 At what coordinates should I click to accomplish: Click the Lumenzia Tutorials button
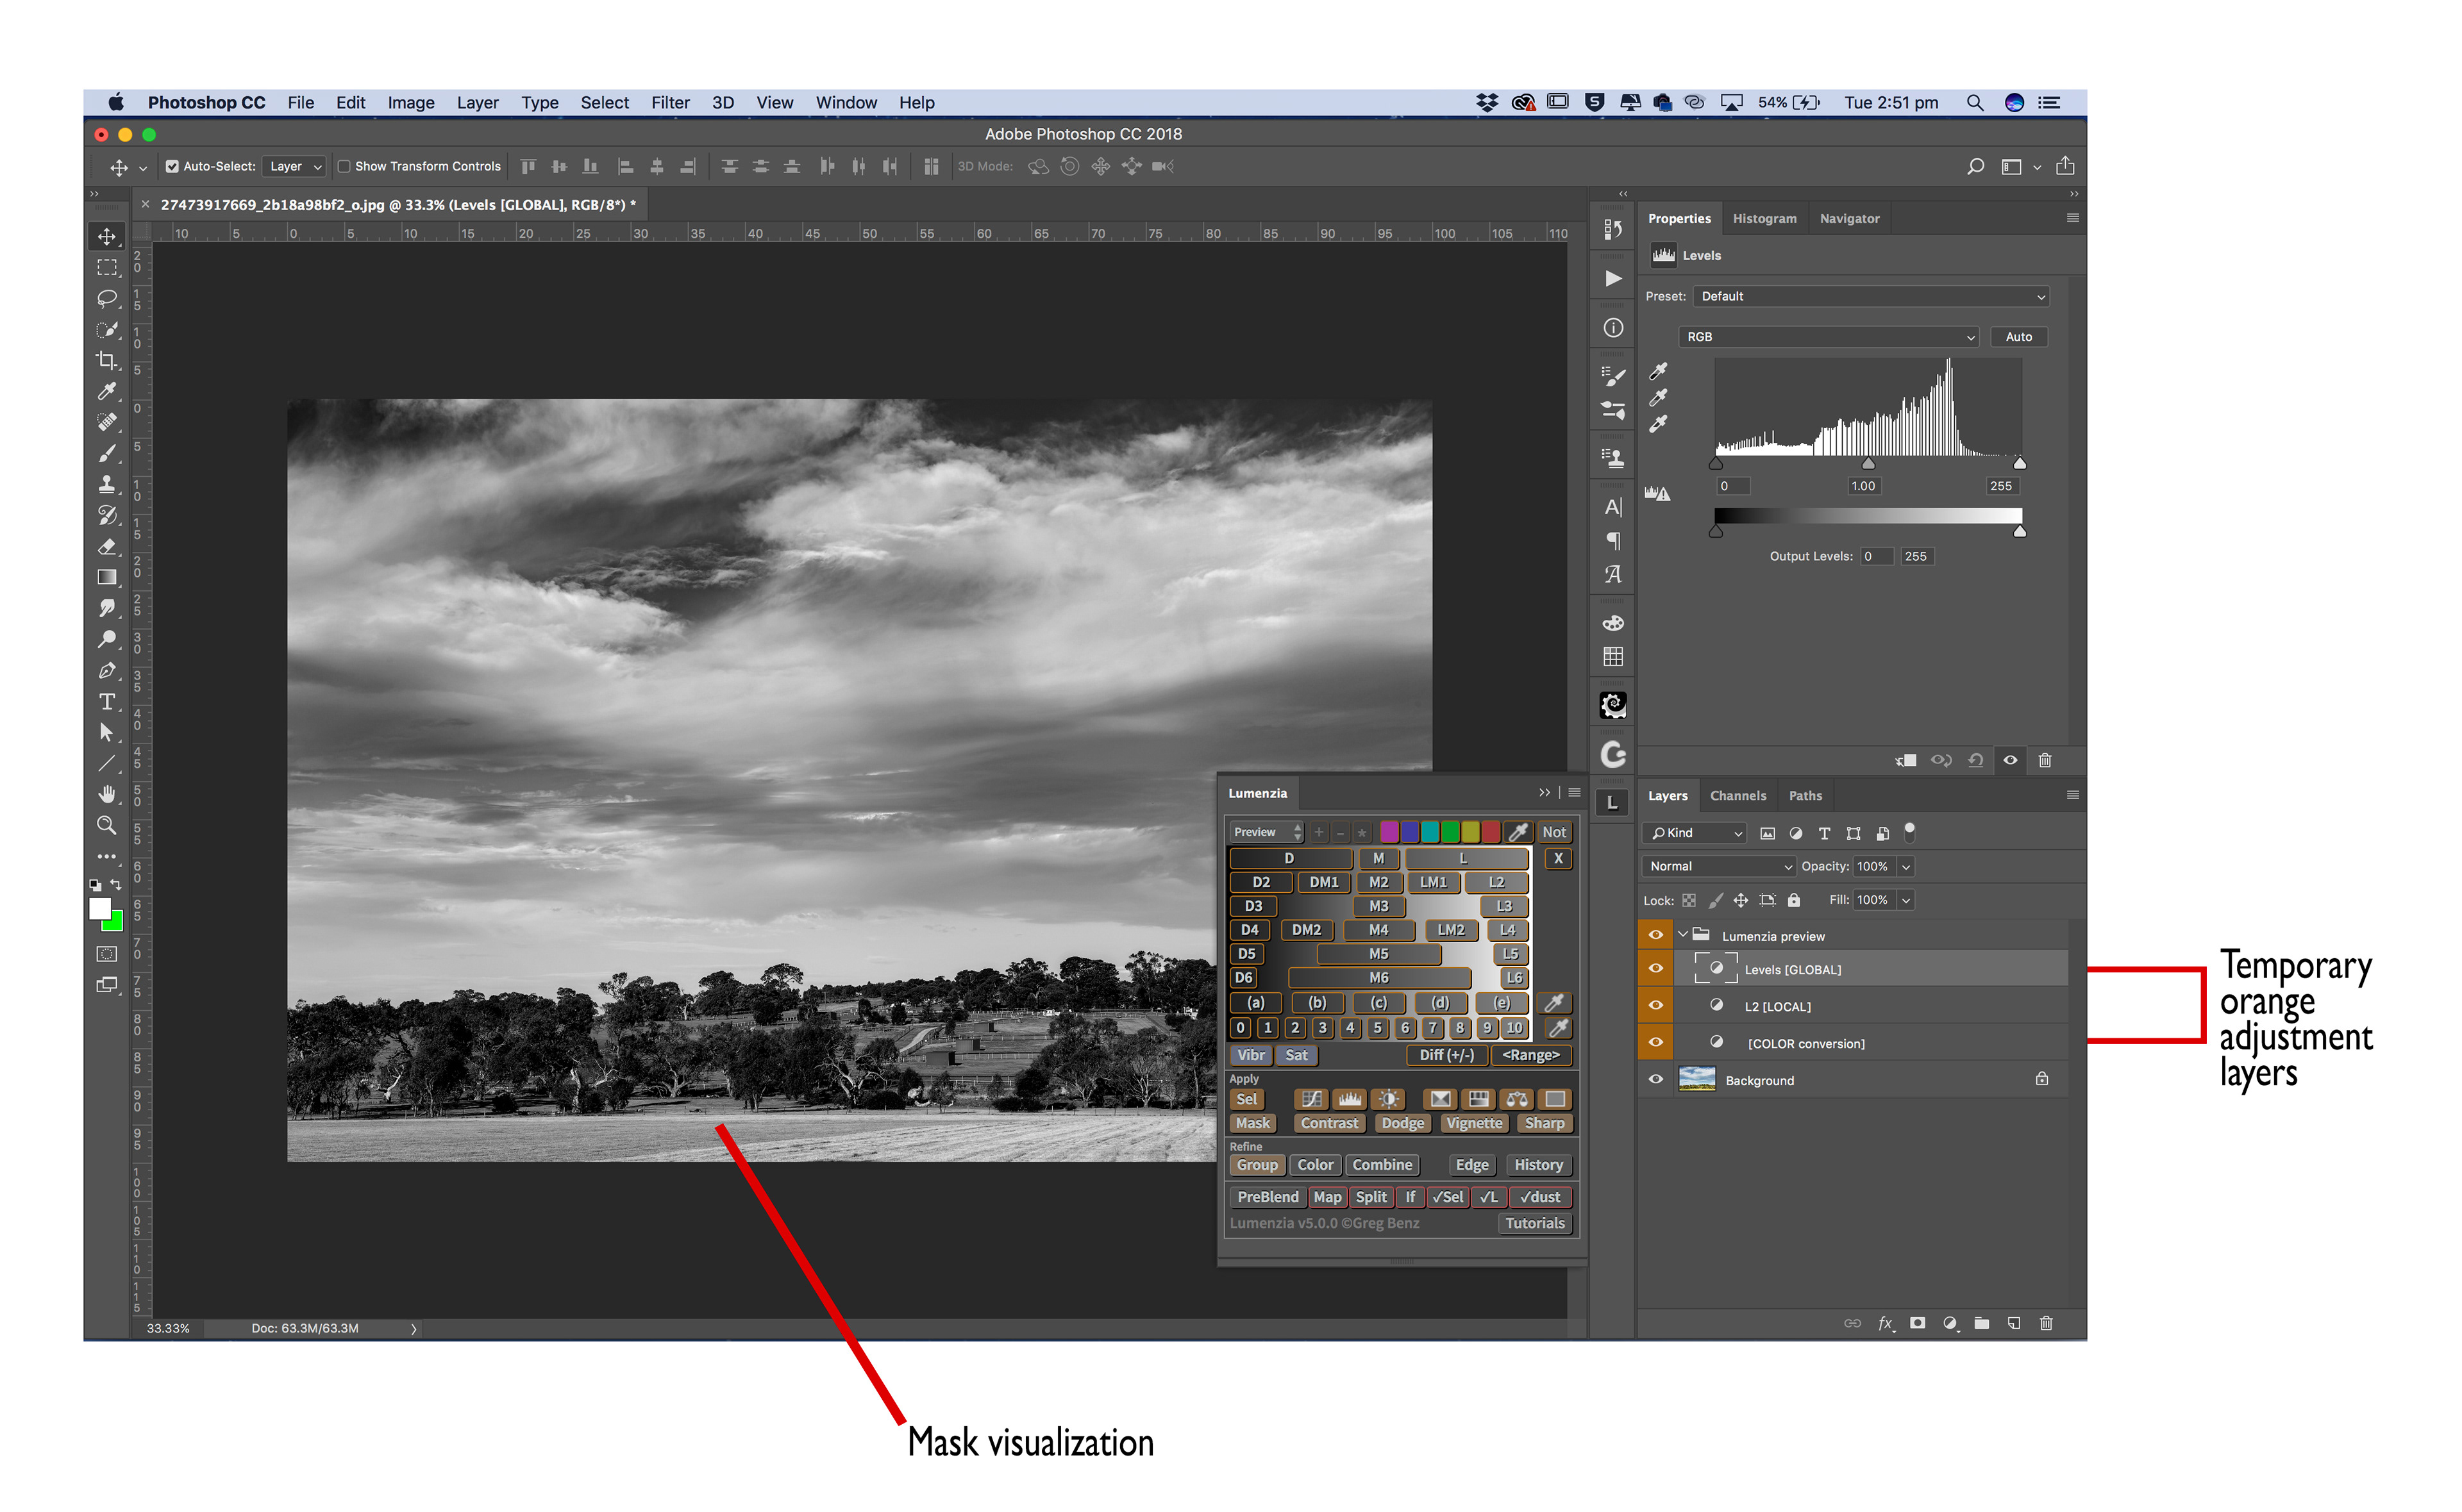(x=1535, y=1224)
